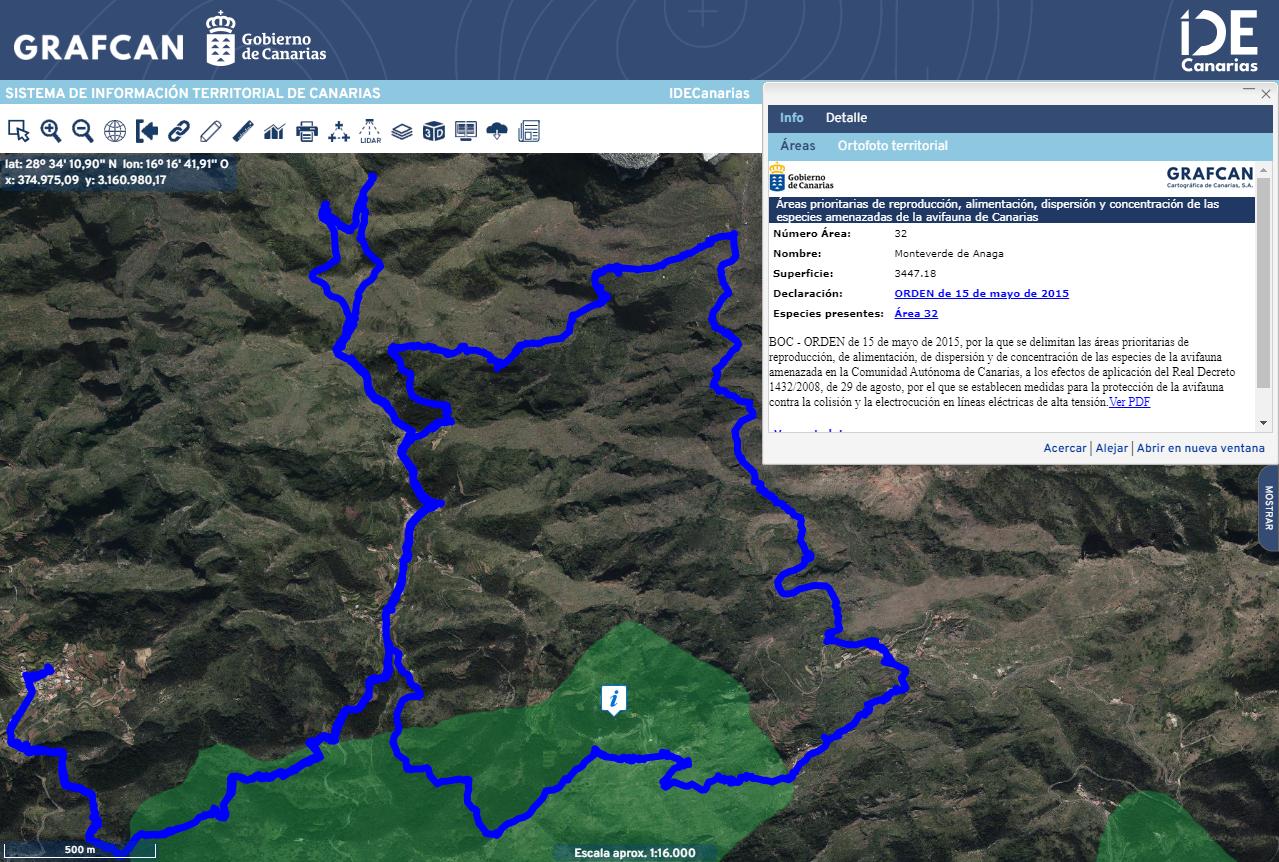This screenshot has width=1279, height=862.
Task: Open the coordinate points tool
Action: click(339, 131)
